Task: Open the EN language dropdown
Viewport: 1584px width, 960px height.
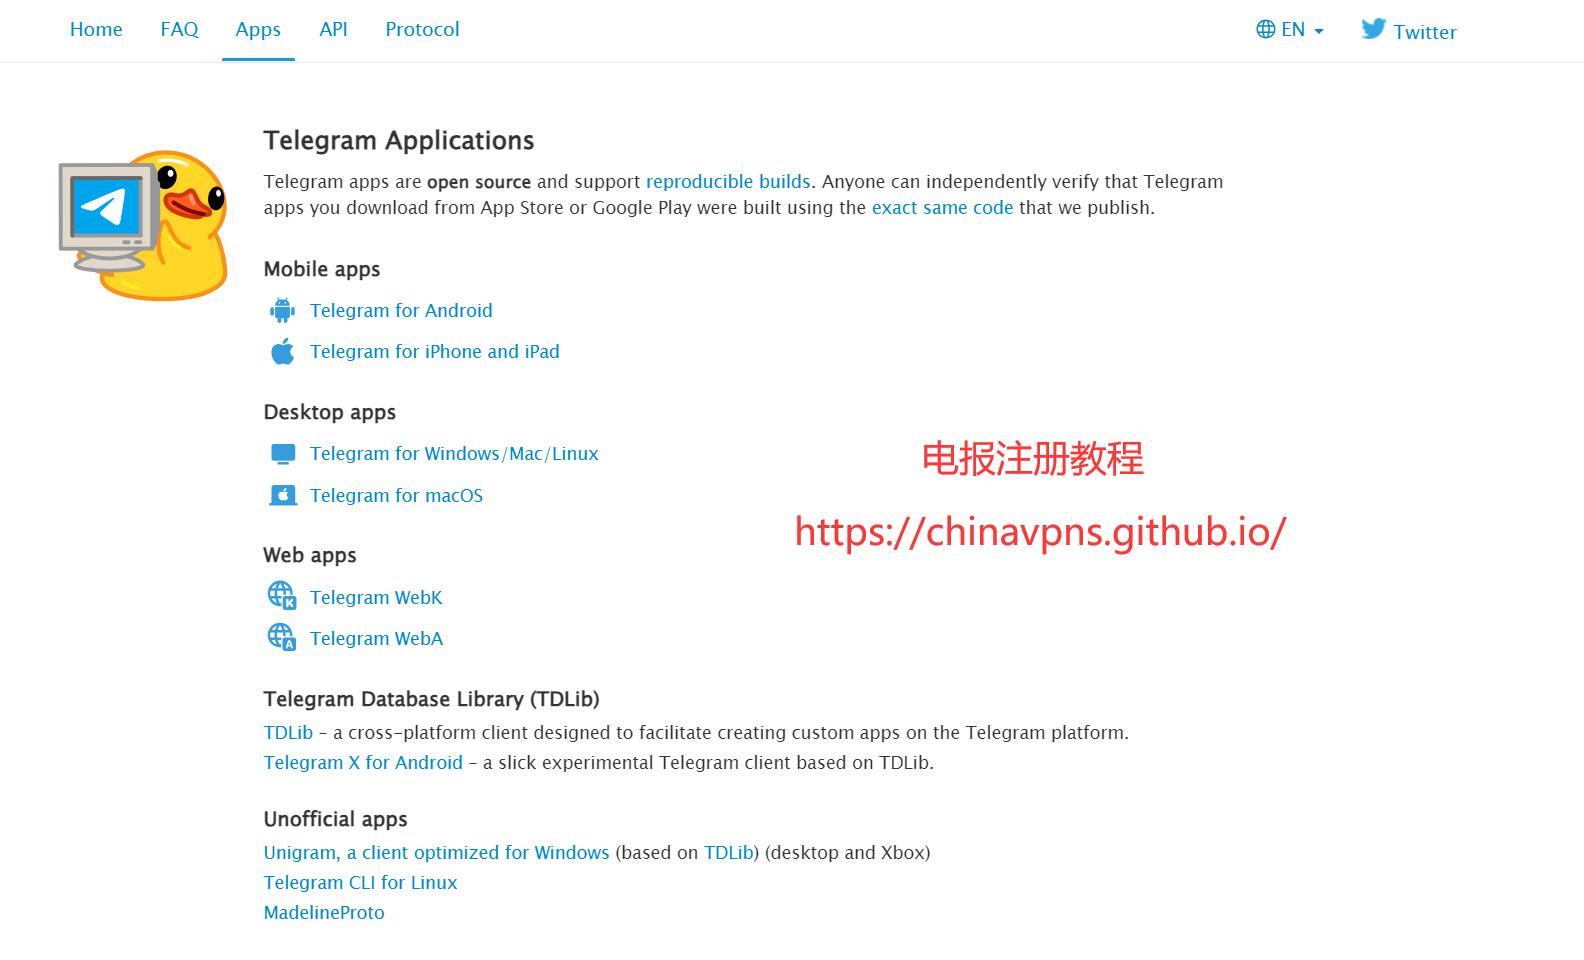Action: (x=1290, y=30)
